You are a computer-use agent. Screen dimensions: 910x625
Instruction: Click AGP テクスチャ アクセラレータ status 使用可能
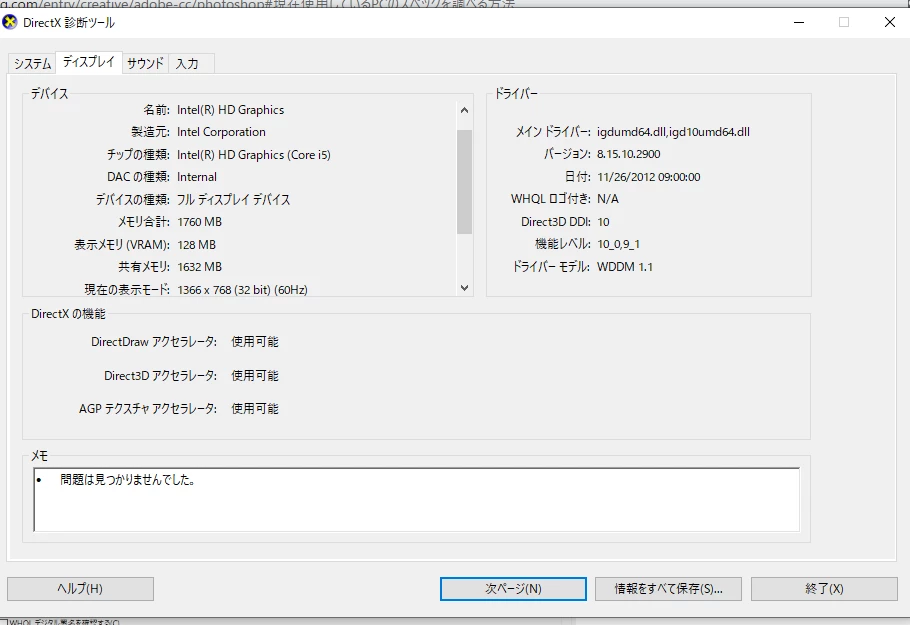click(255, 409)
